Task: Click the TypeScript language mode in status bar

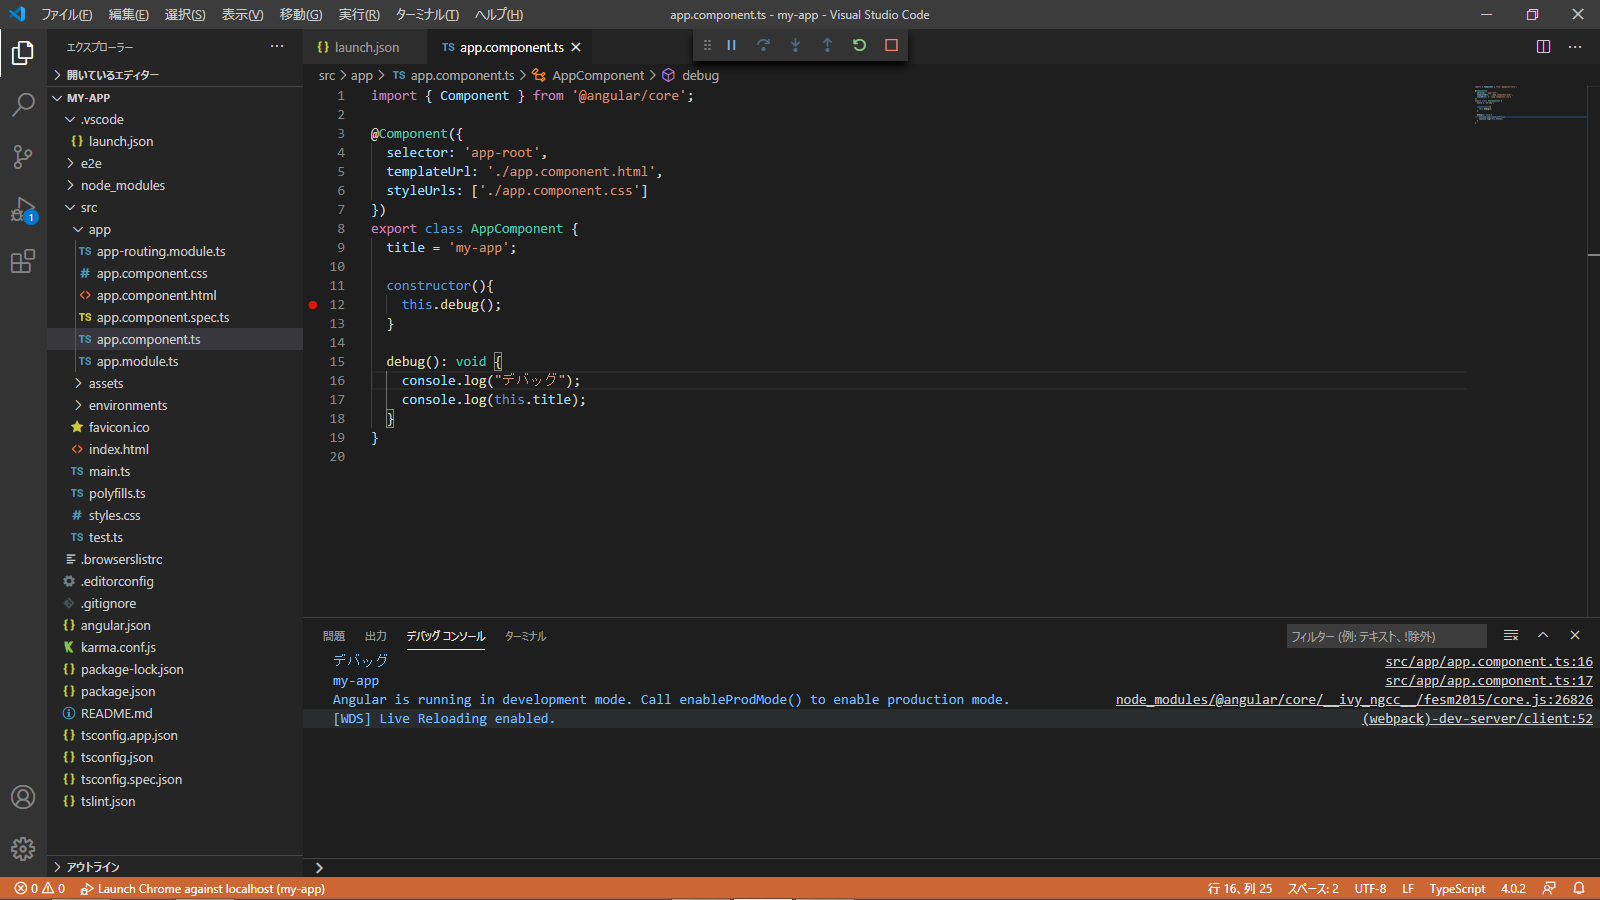Action: (x=1456, y=889)
